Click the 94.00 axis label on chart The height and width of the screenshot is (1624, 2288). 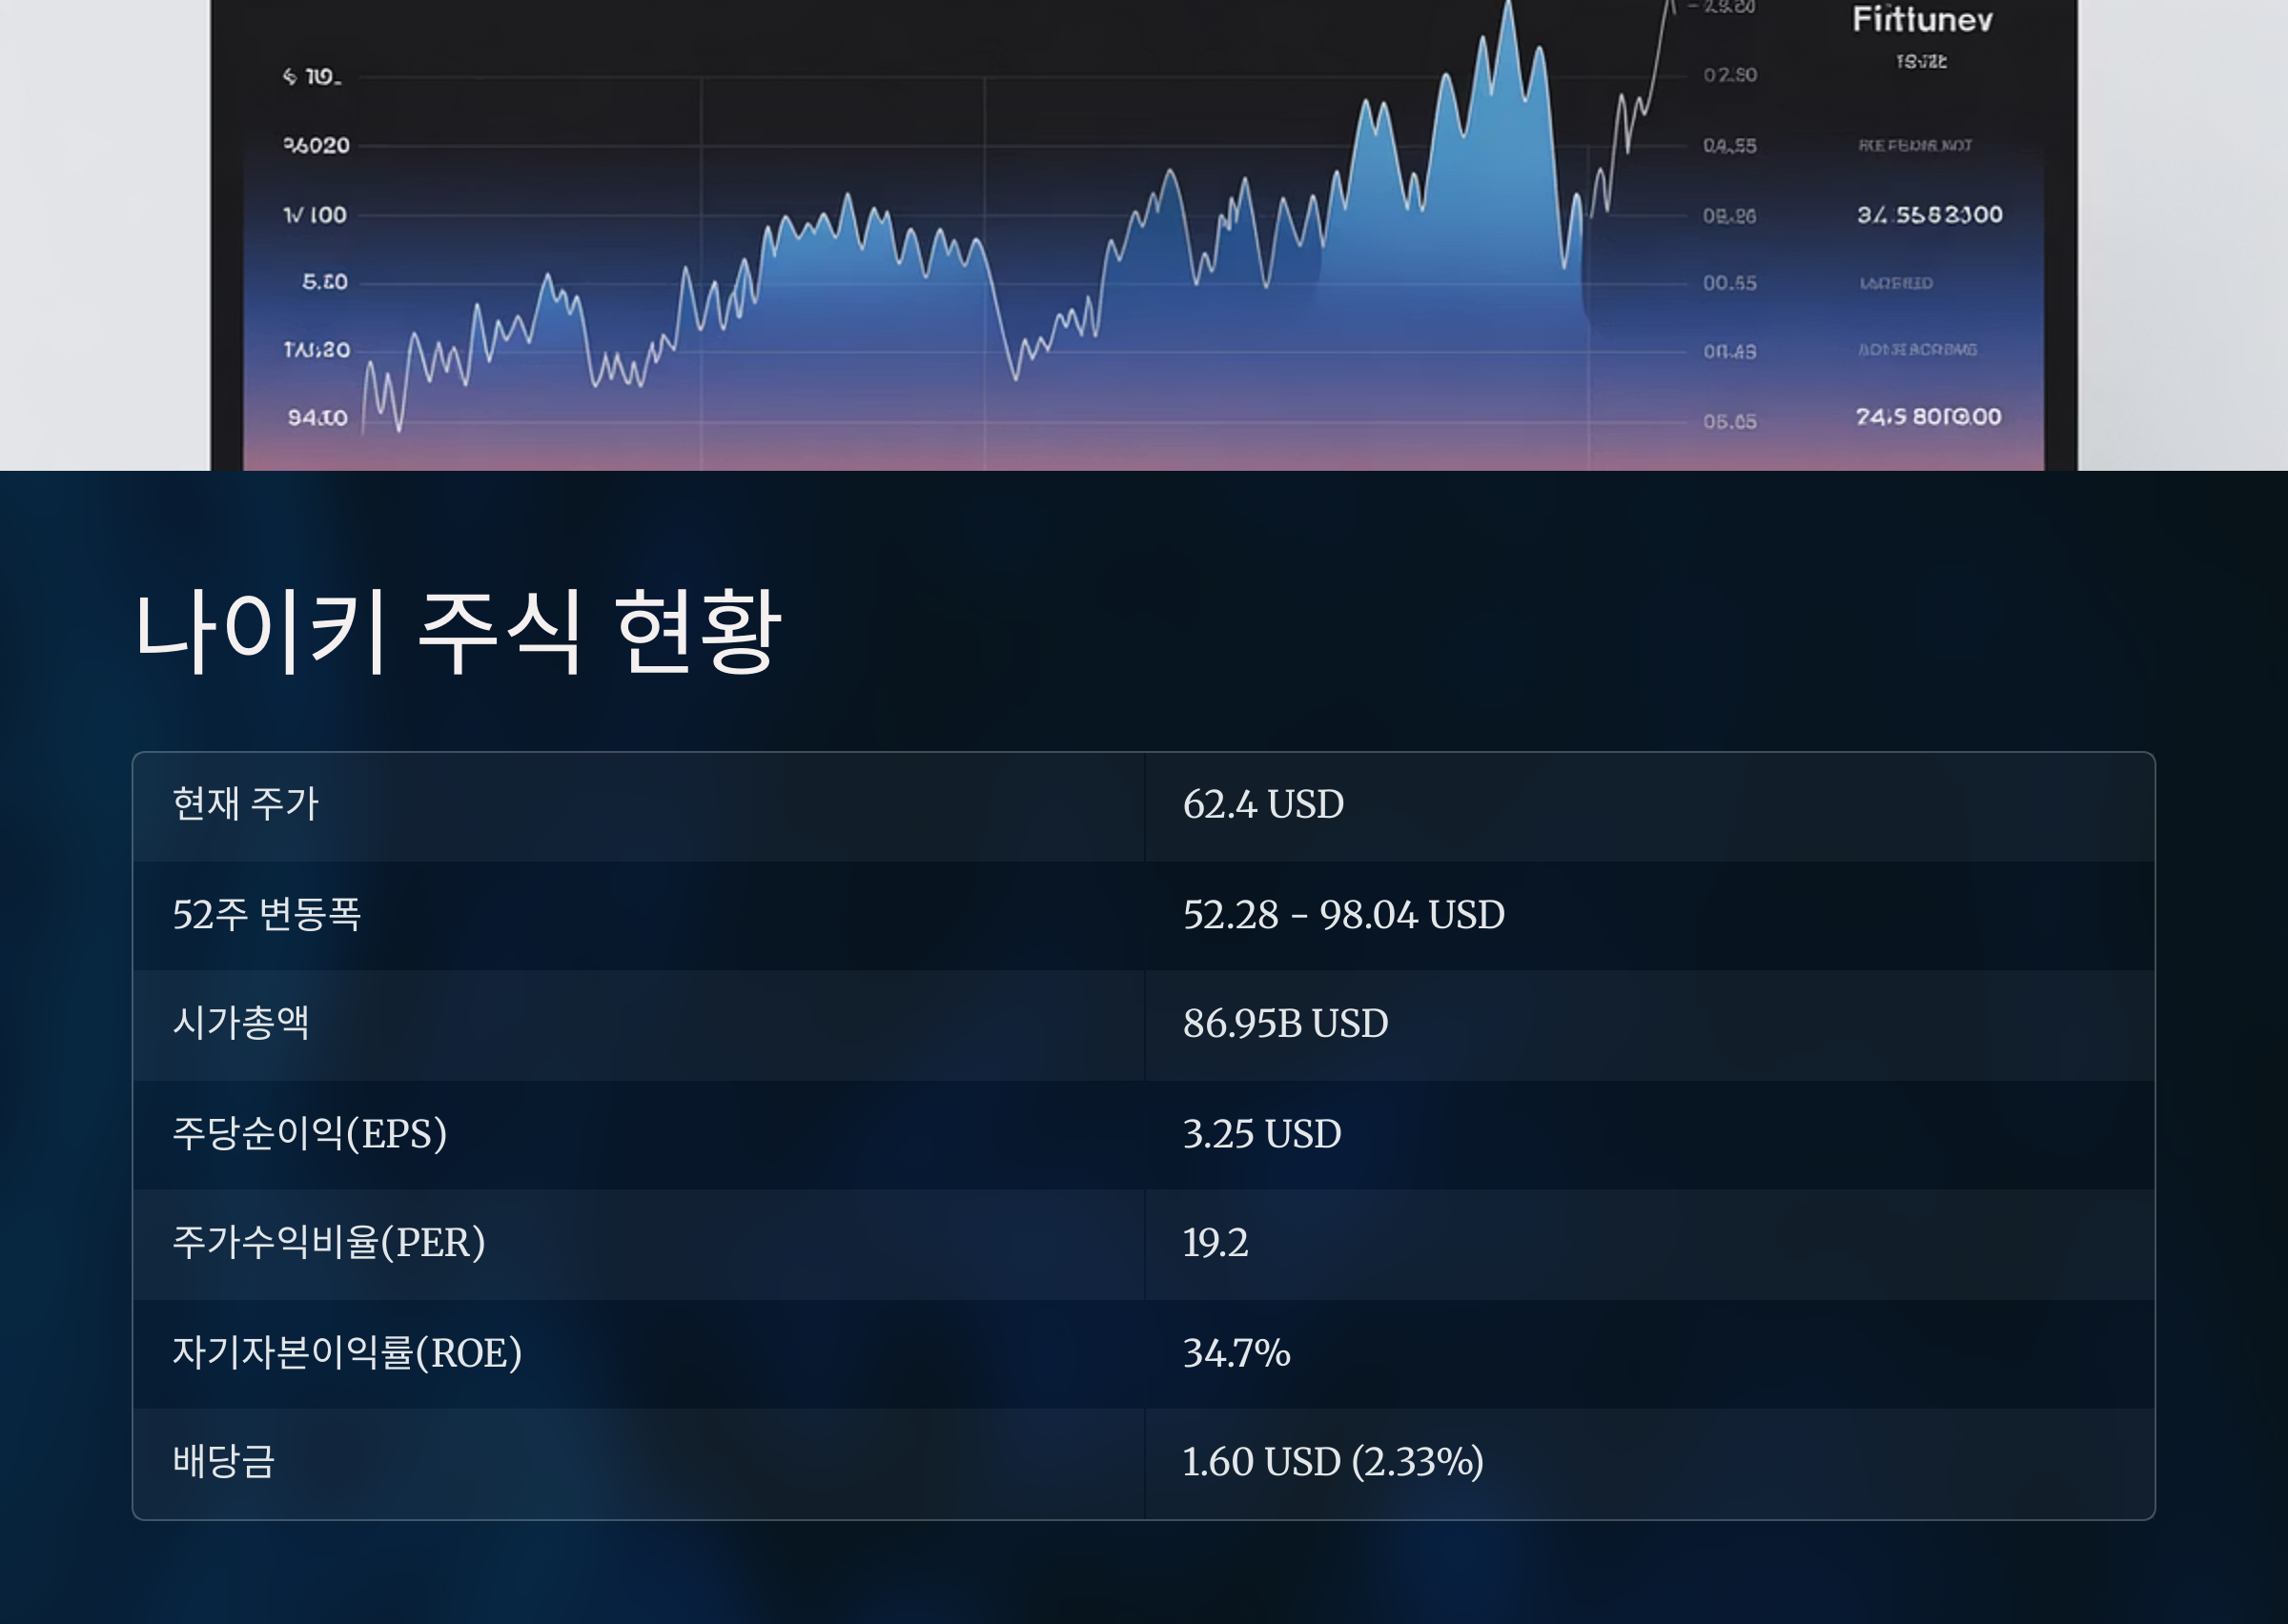click(x=317, y=417)
